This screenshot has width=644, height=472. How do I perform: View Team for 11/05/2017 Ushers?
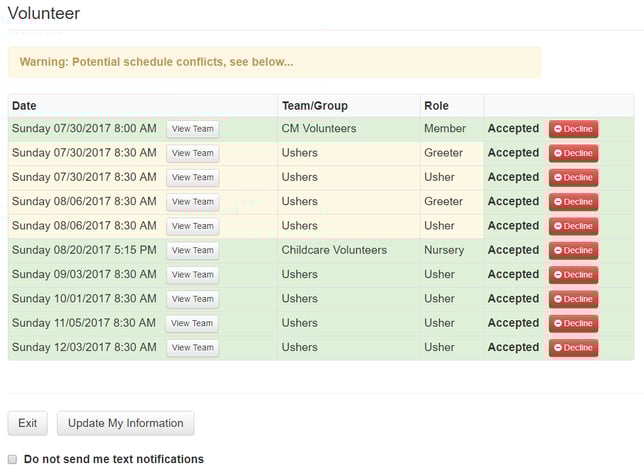(192, 323)
